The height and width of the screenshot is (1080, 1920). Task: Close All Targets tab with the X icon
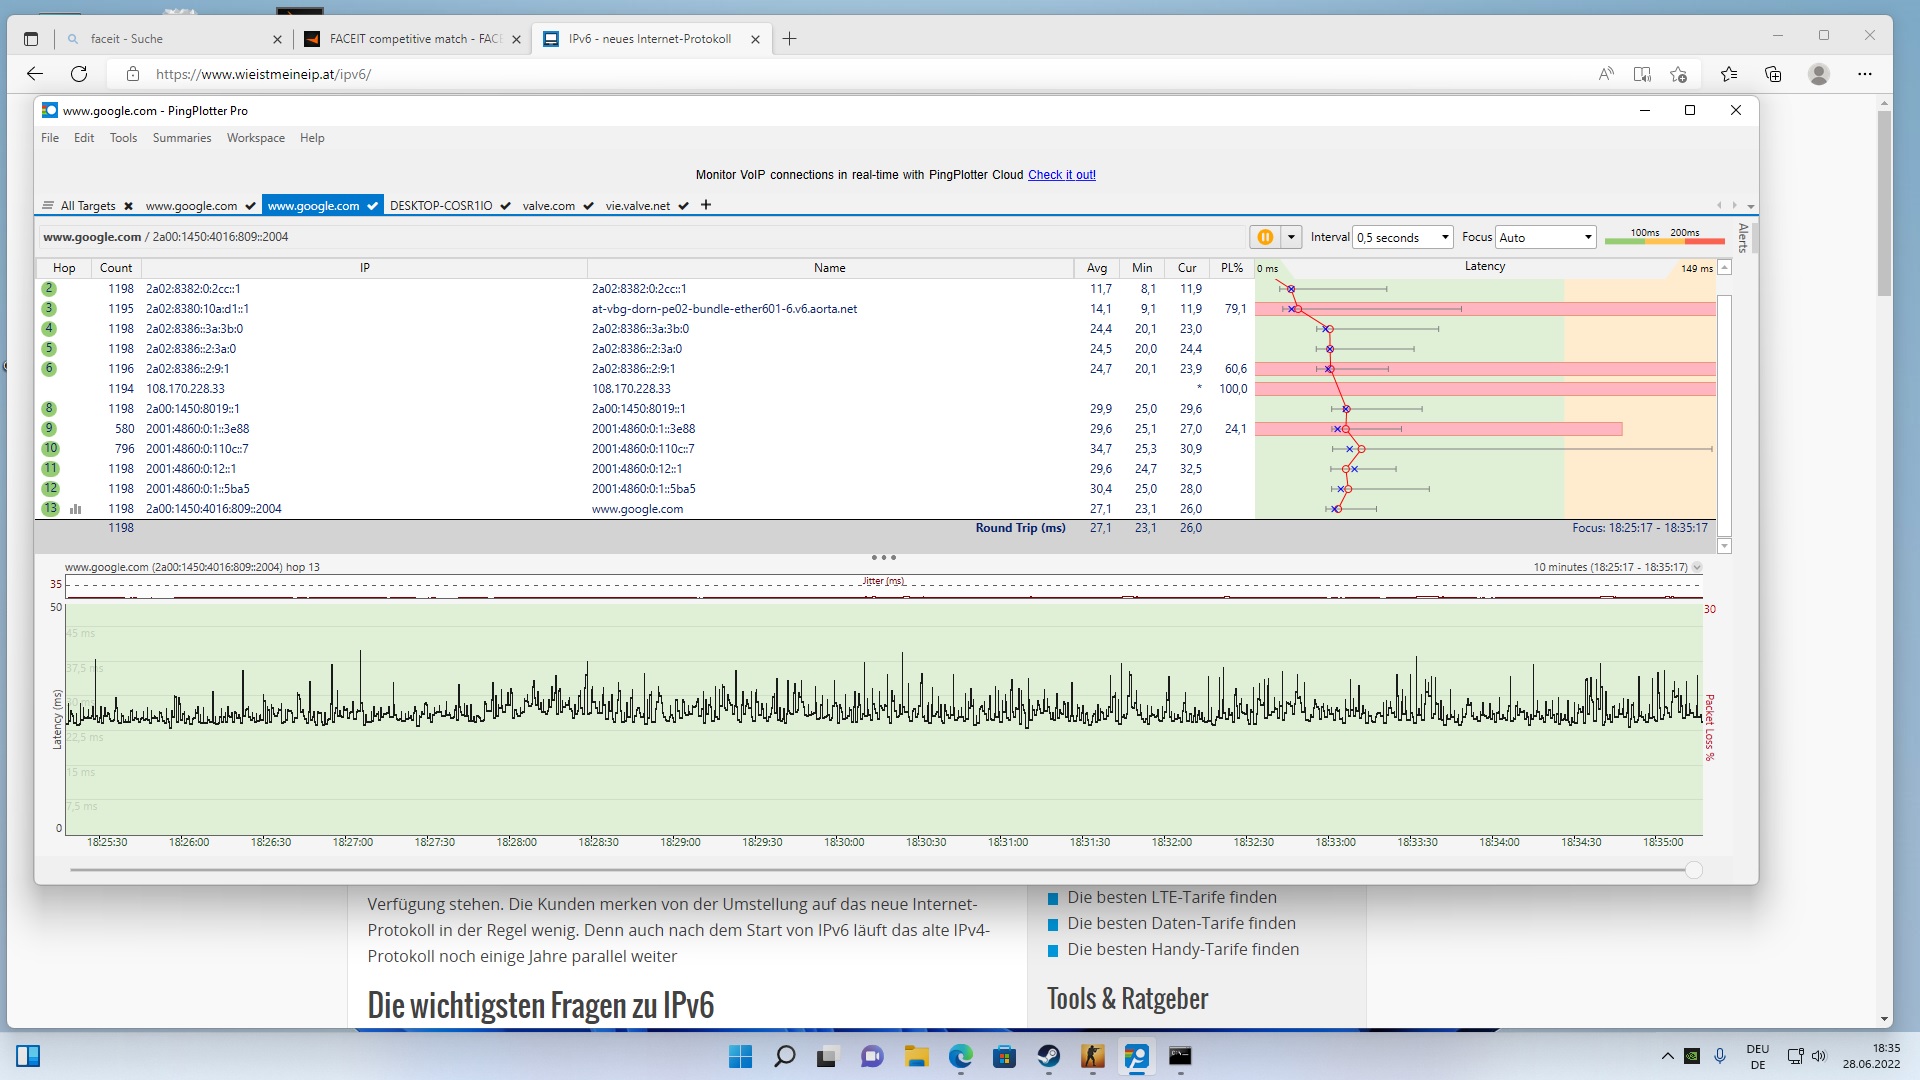pos(128,206)
